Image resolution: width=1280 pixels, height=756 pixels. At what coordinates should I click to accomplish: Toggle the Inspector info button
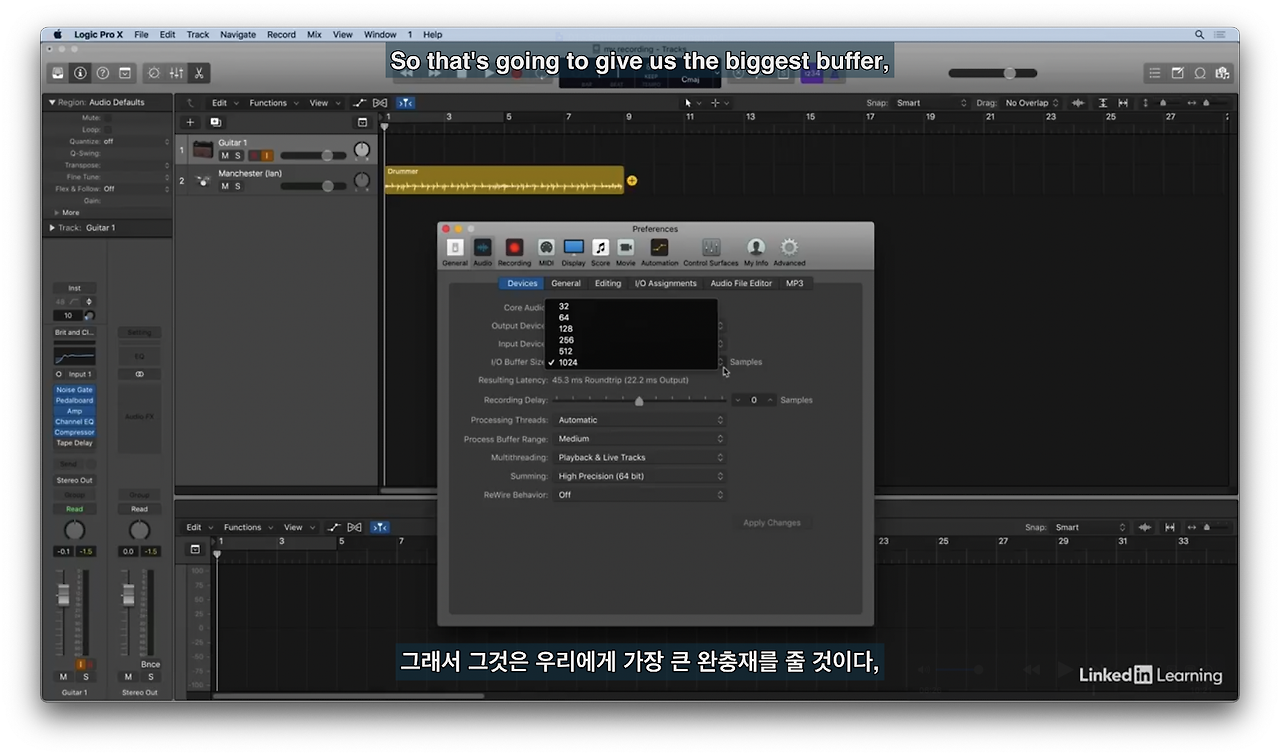[80, 73]
